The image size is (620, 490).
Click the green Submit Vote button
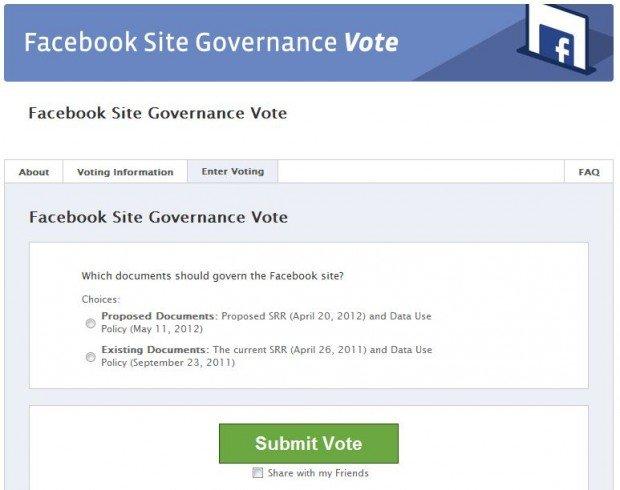click(x=309, y=443)
